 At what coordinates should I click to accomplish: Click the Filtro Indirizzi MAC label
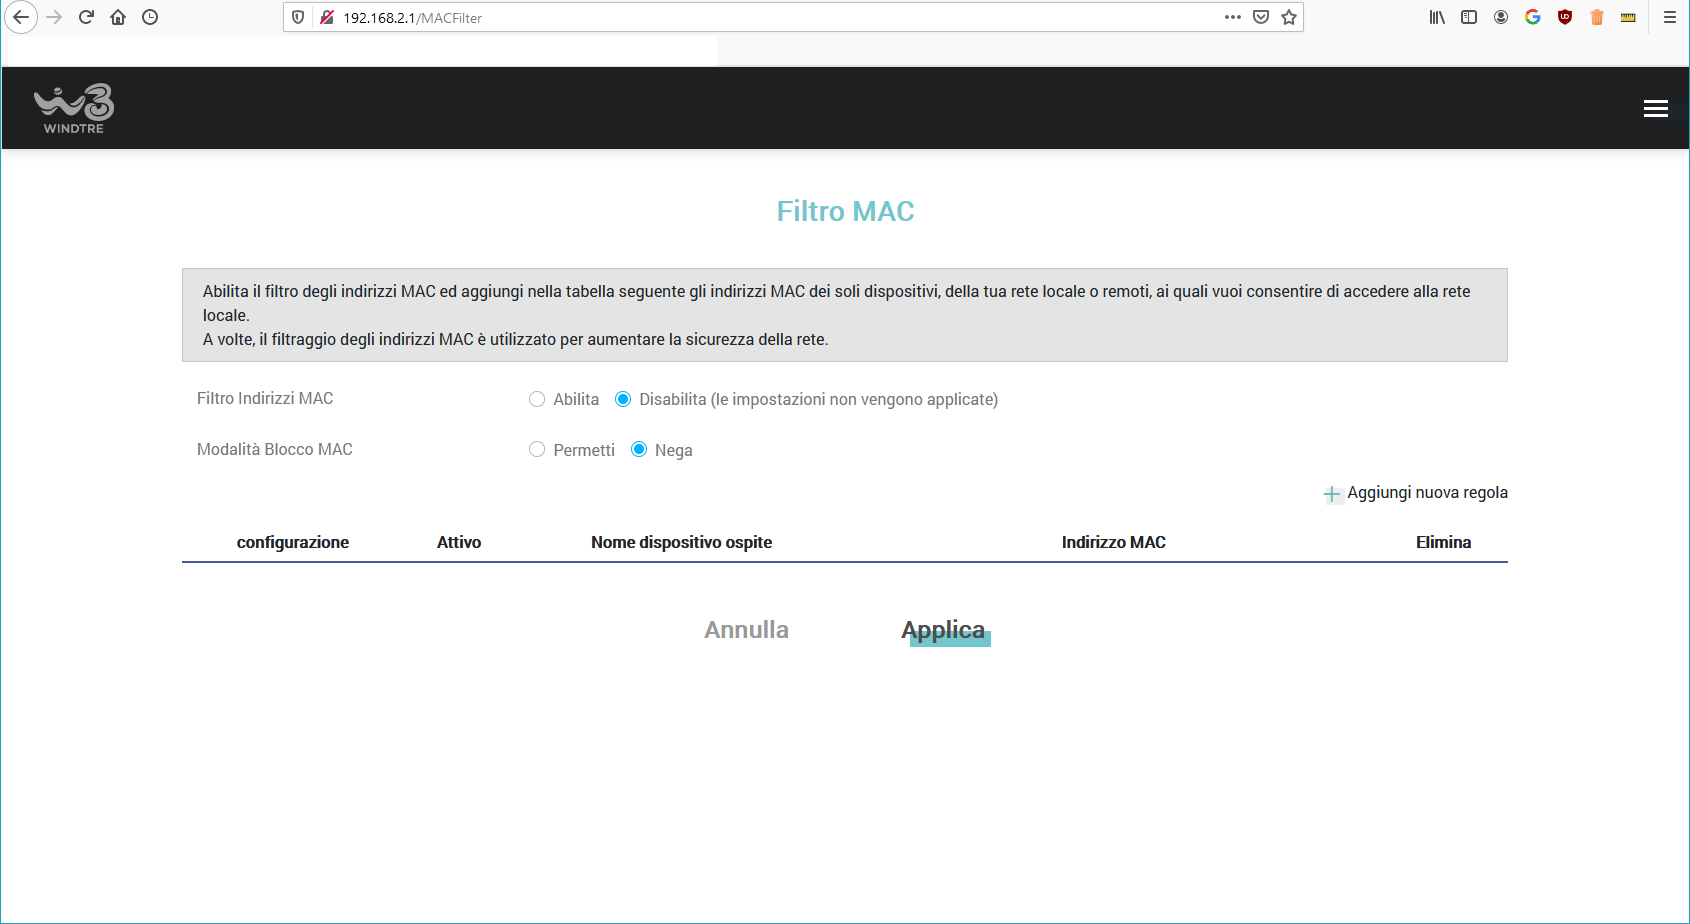click(265, 398)
